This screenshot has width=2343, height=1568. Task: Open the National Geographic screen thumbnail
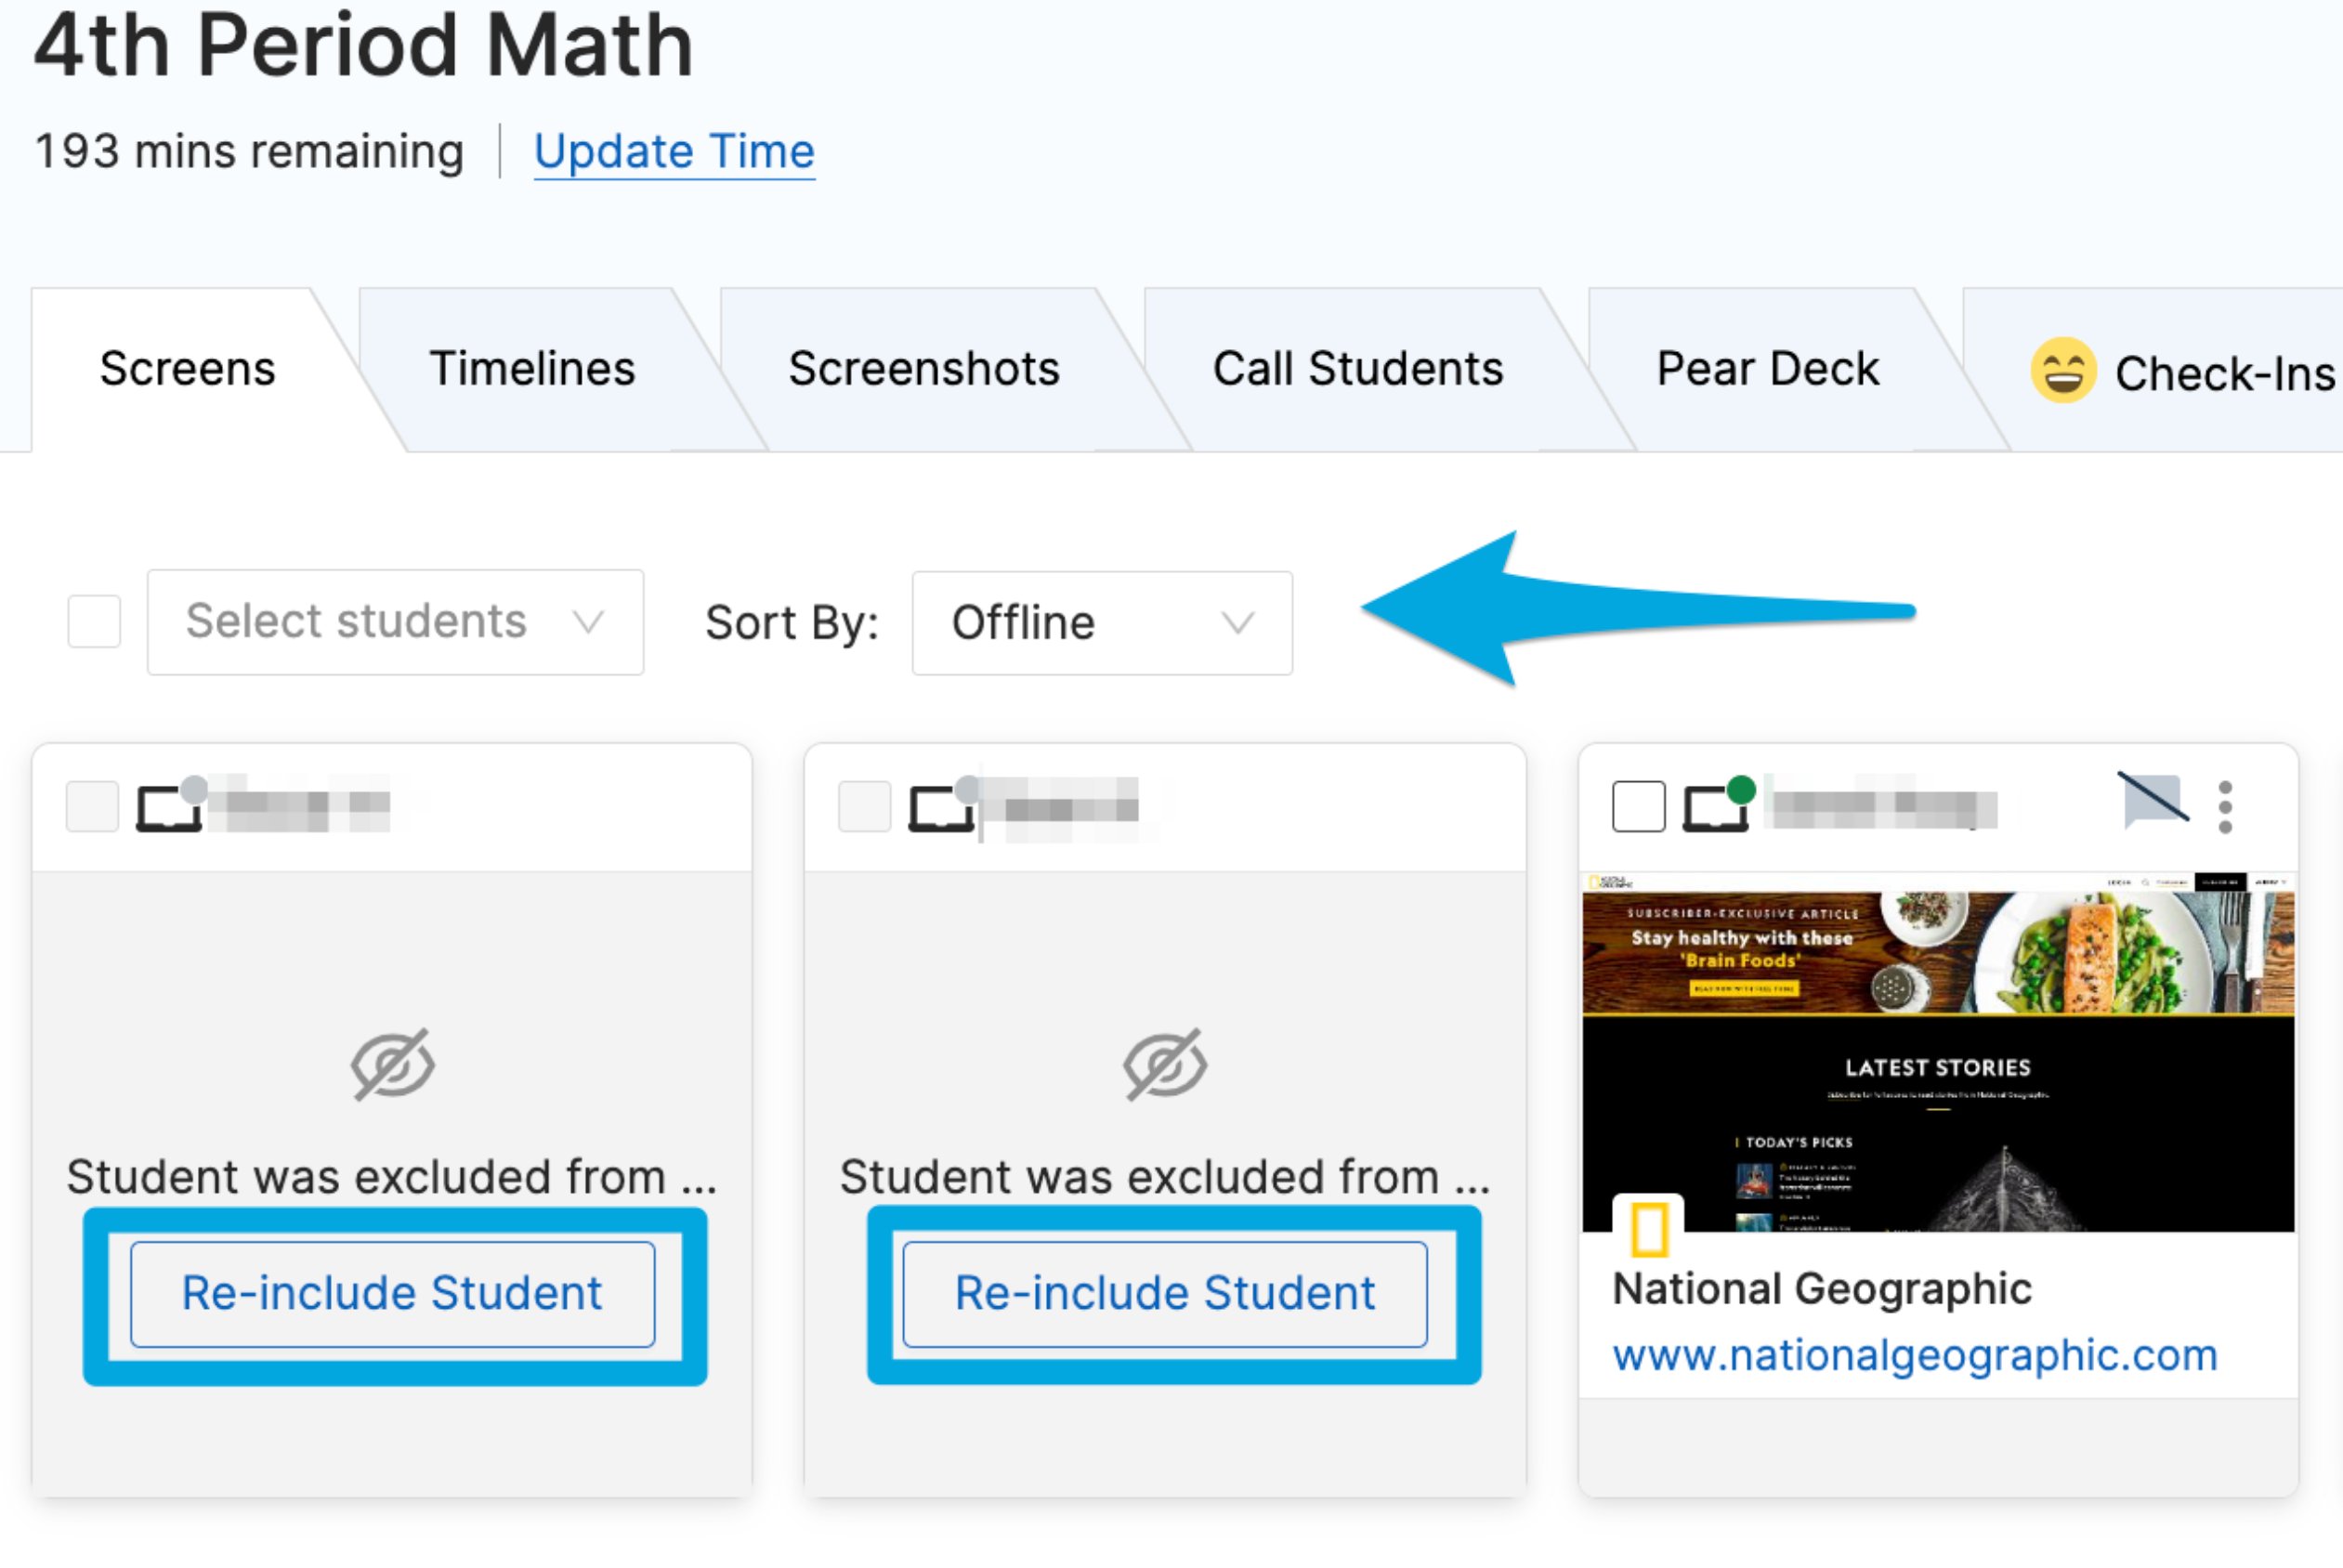tap(1938, 1052)
